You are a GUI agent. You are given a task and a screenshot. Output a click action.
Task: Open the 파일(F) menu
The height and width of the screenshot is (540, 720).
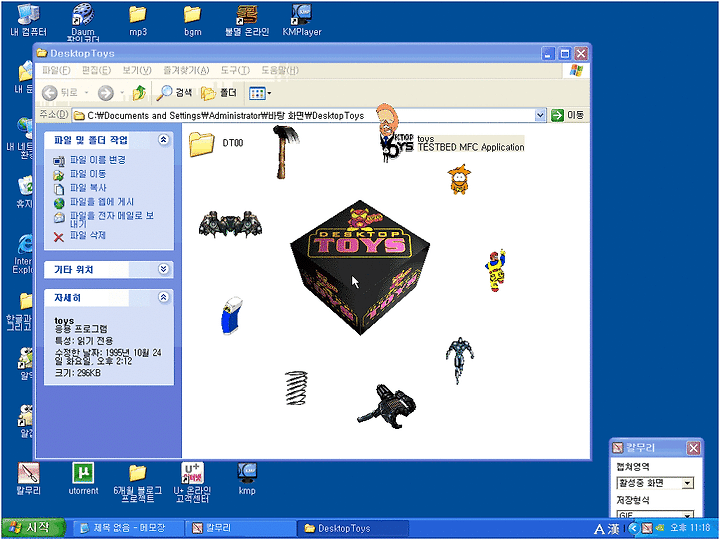click(56, 70)
